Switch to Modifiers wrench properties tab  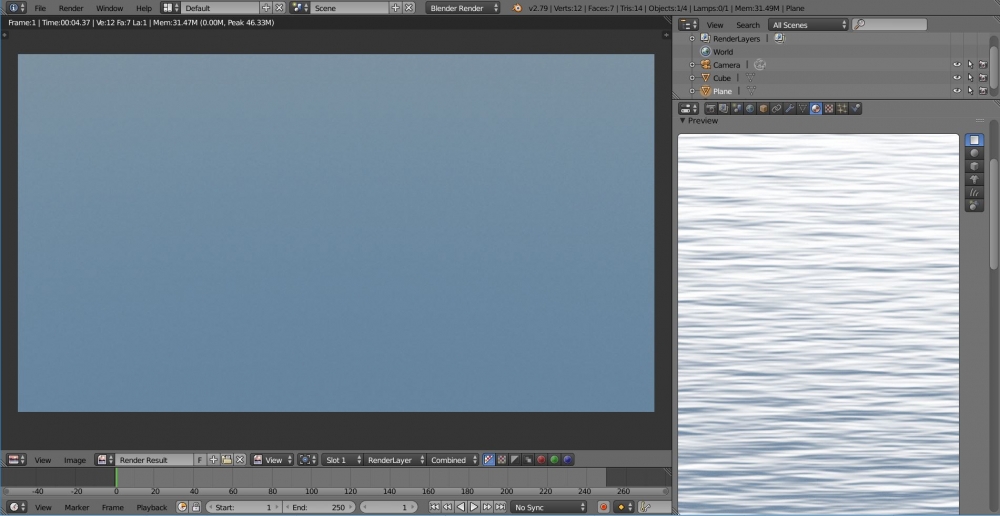click(x=790, y=108)
